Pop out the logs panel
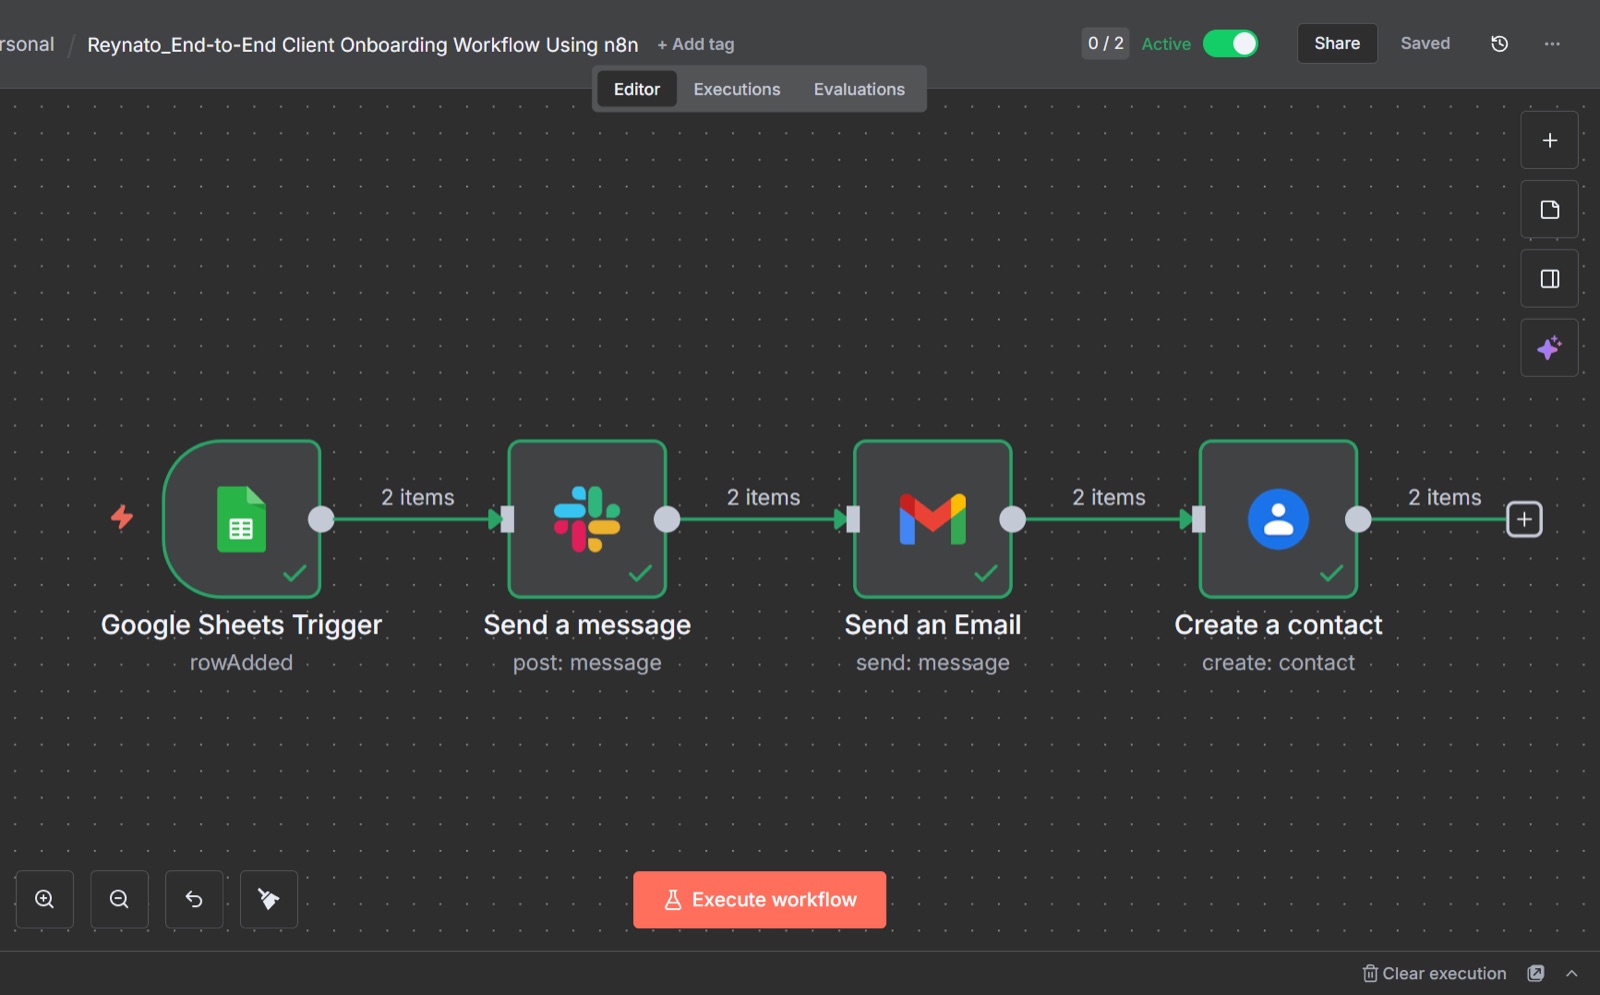This screenshot has width=1600, height=995. pos(1536,973)
